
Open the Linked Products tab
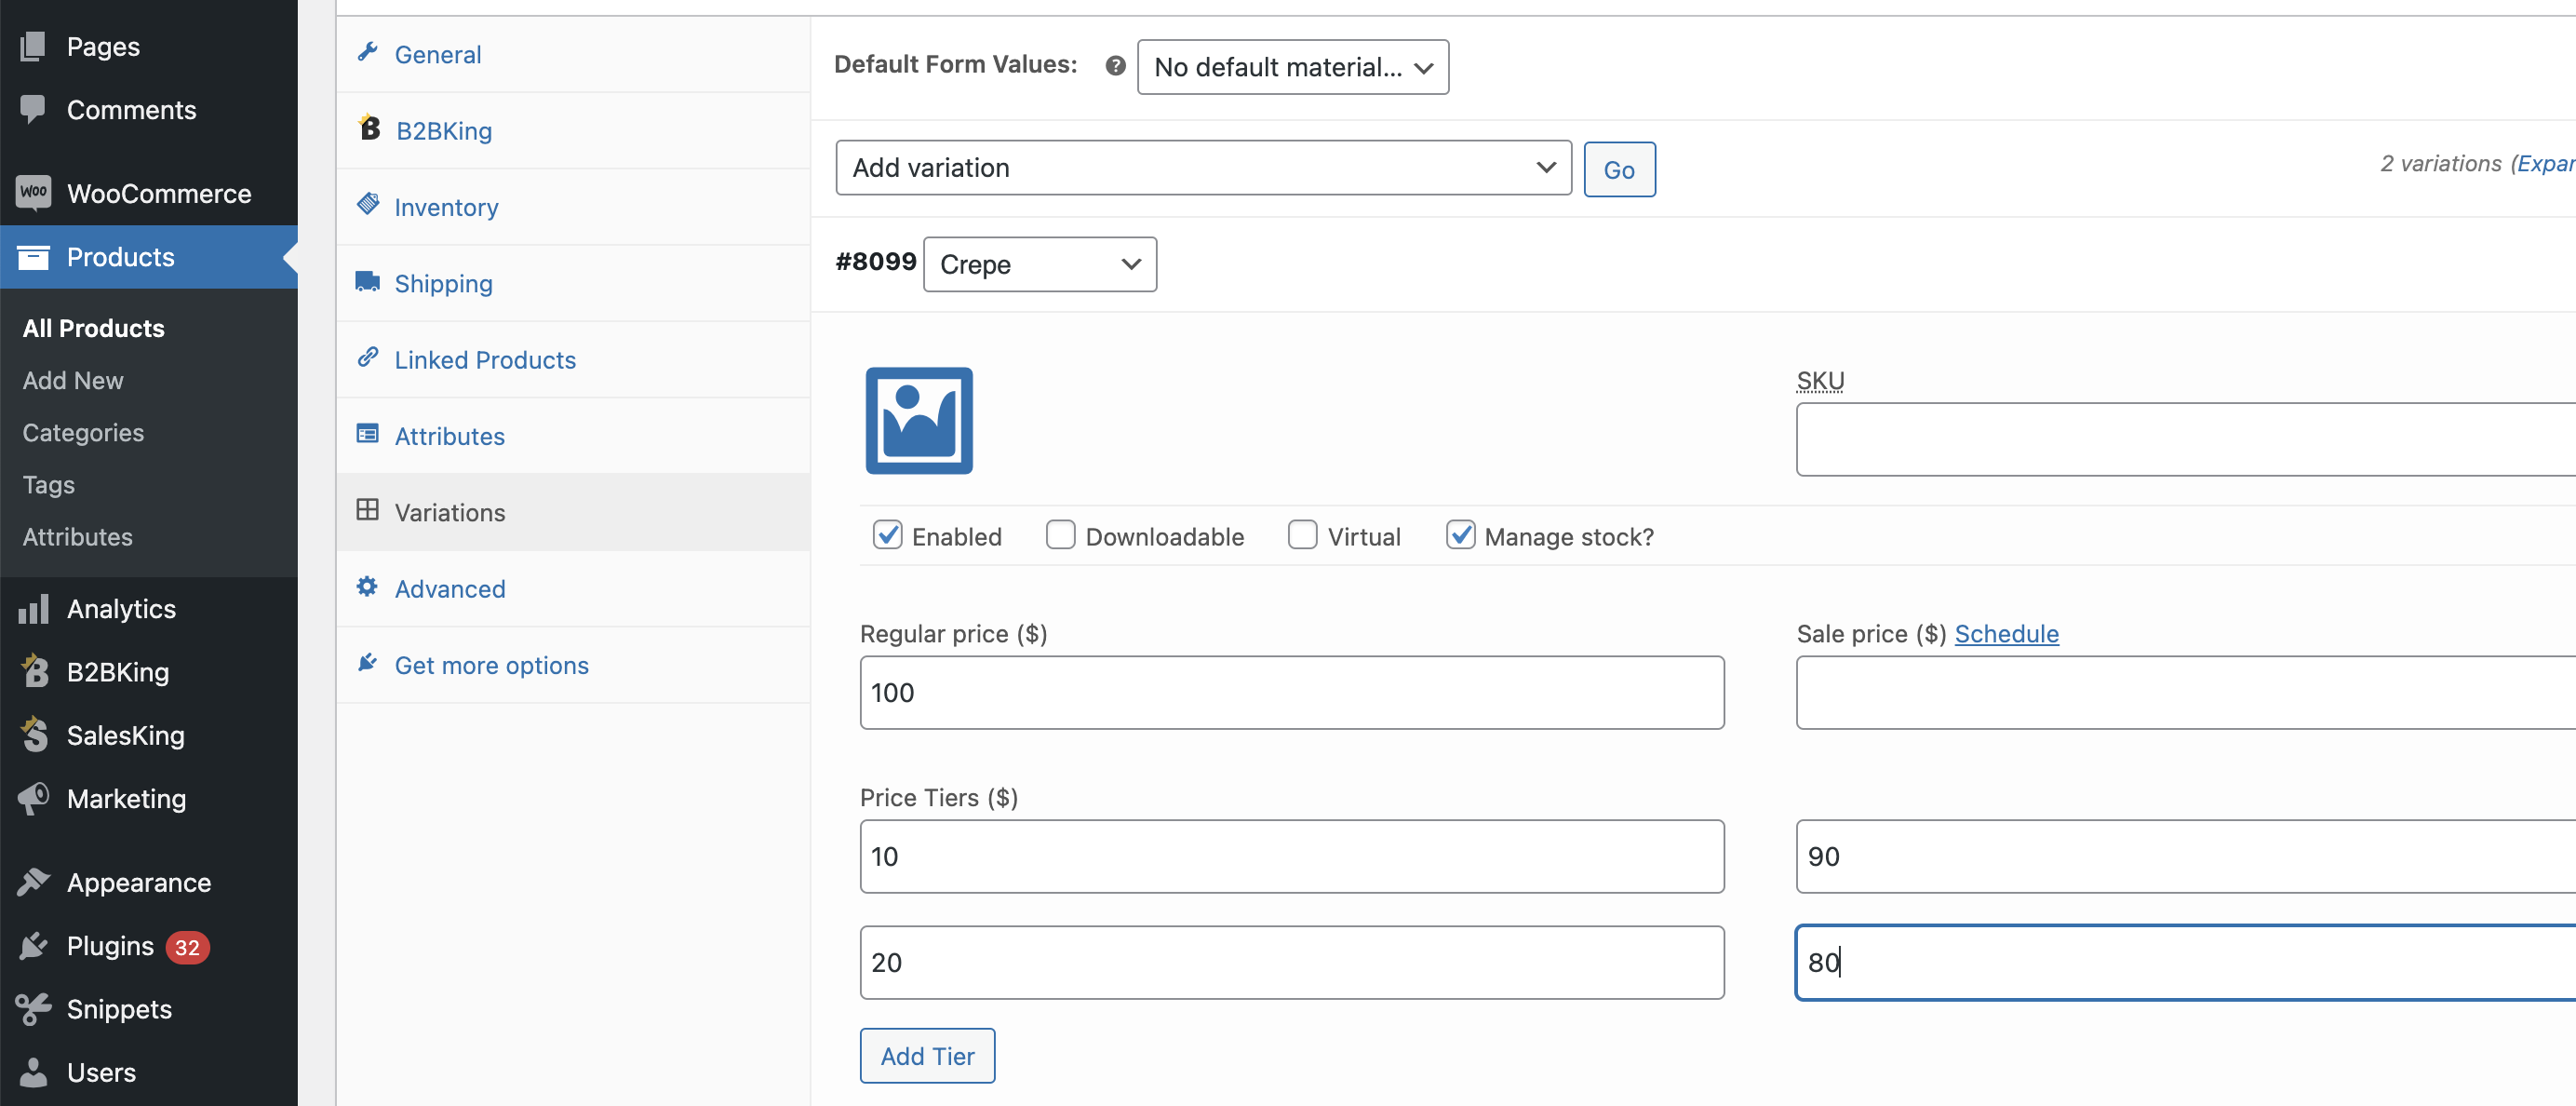[x=573, y=359]
